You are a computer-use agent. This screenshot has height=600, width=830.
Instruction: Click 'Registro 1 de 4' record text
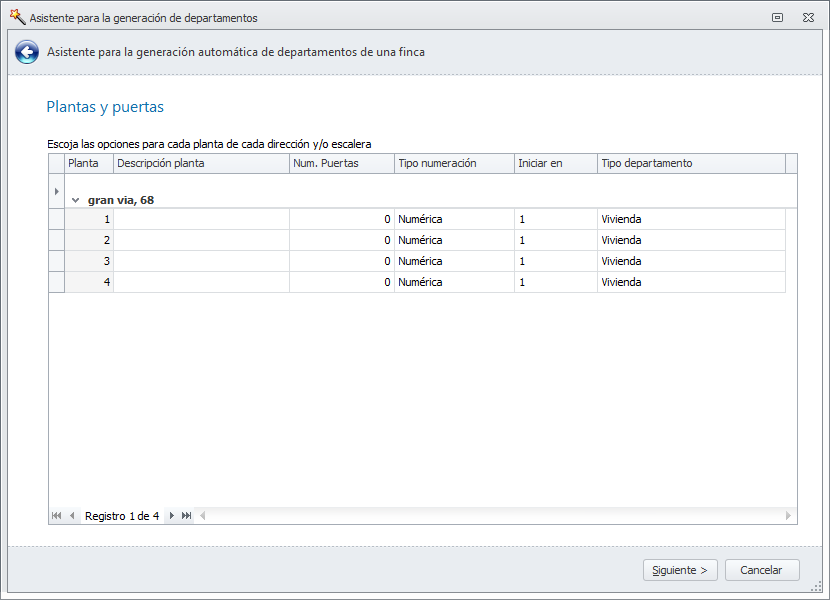pyautogui.click(x=122, y=516)
